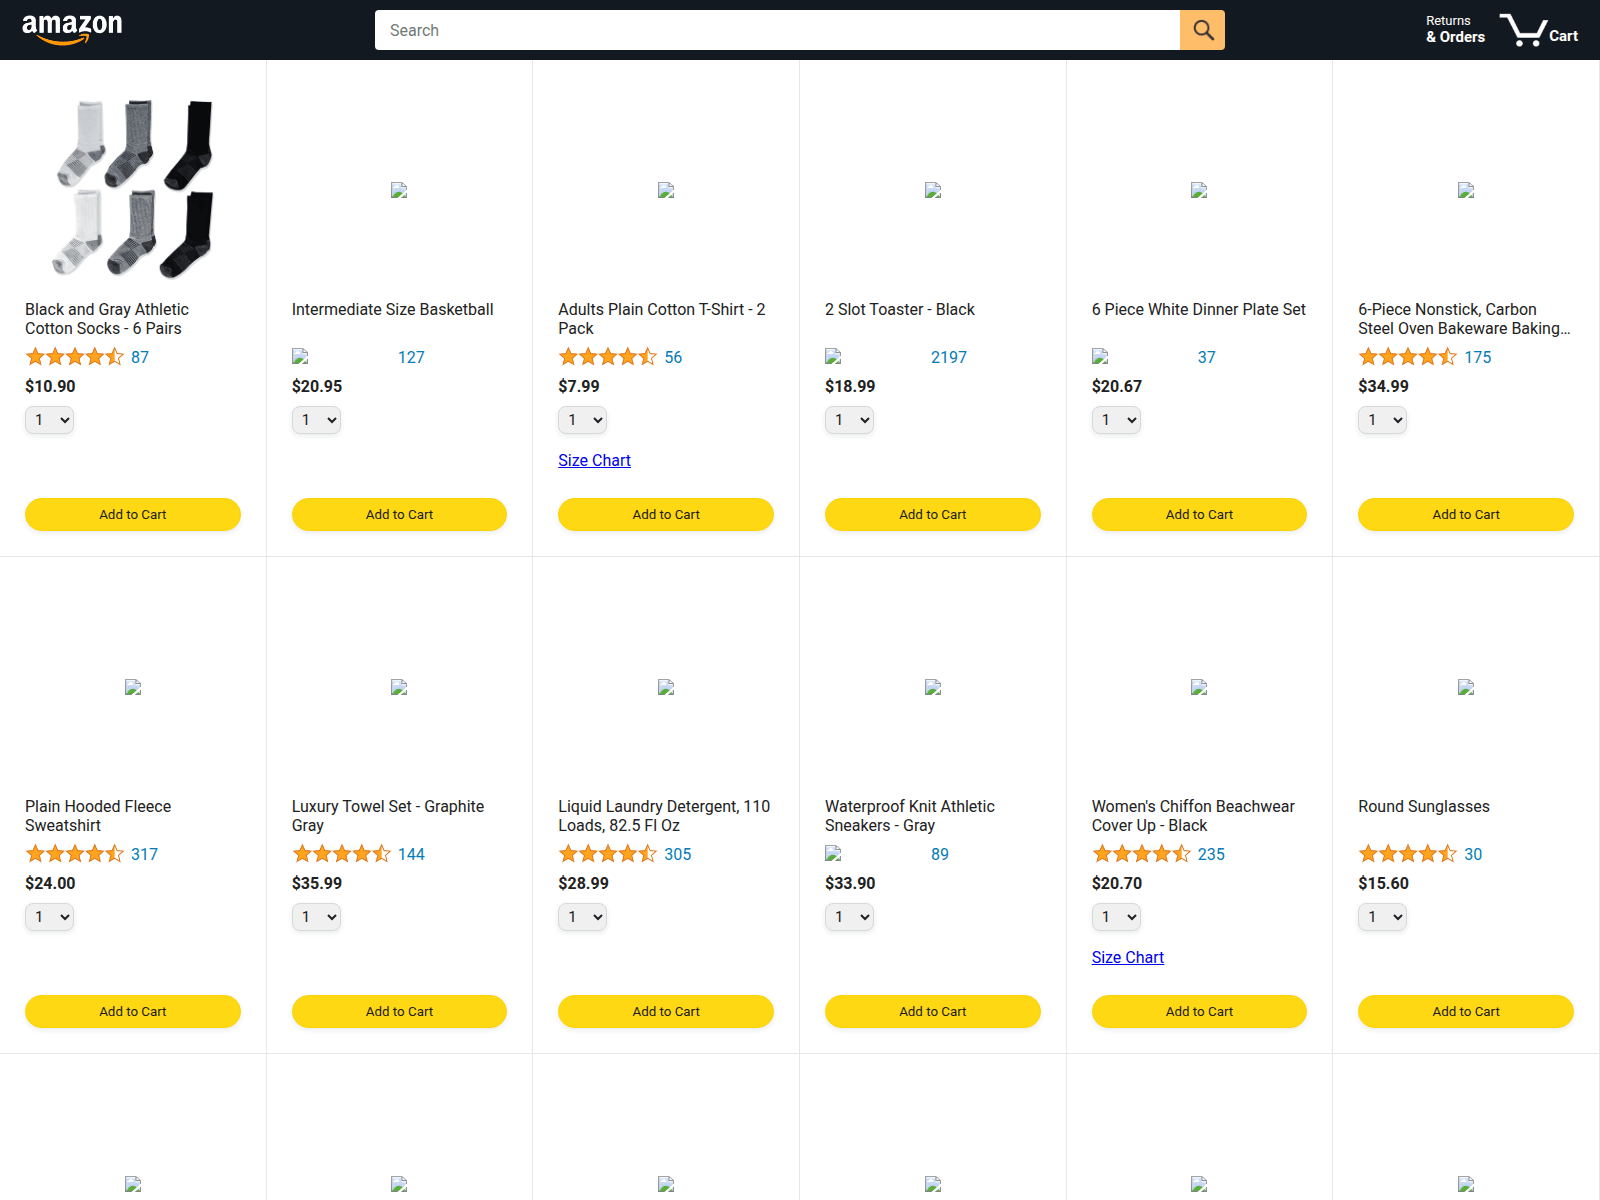Viewport: 1600px width, 1200px height.
Task: Open quantity dropdown for Plain Cotton T-Shirt
Action: 582,420
